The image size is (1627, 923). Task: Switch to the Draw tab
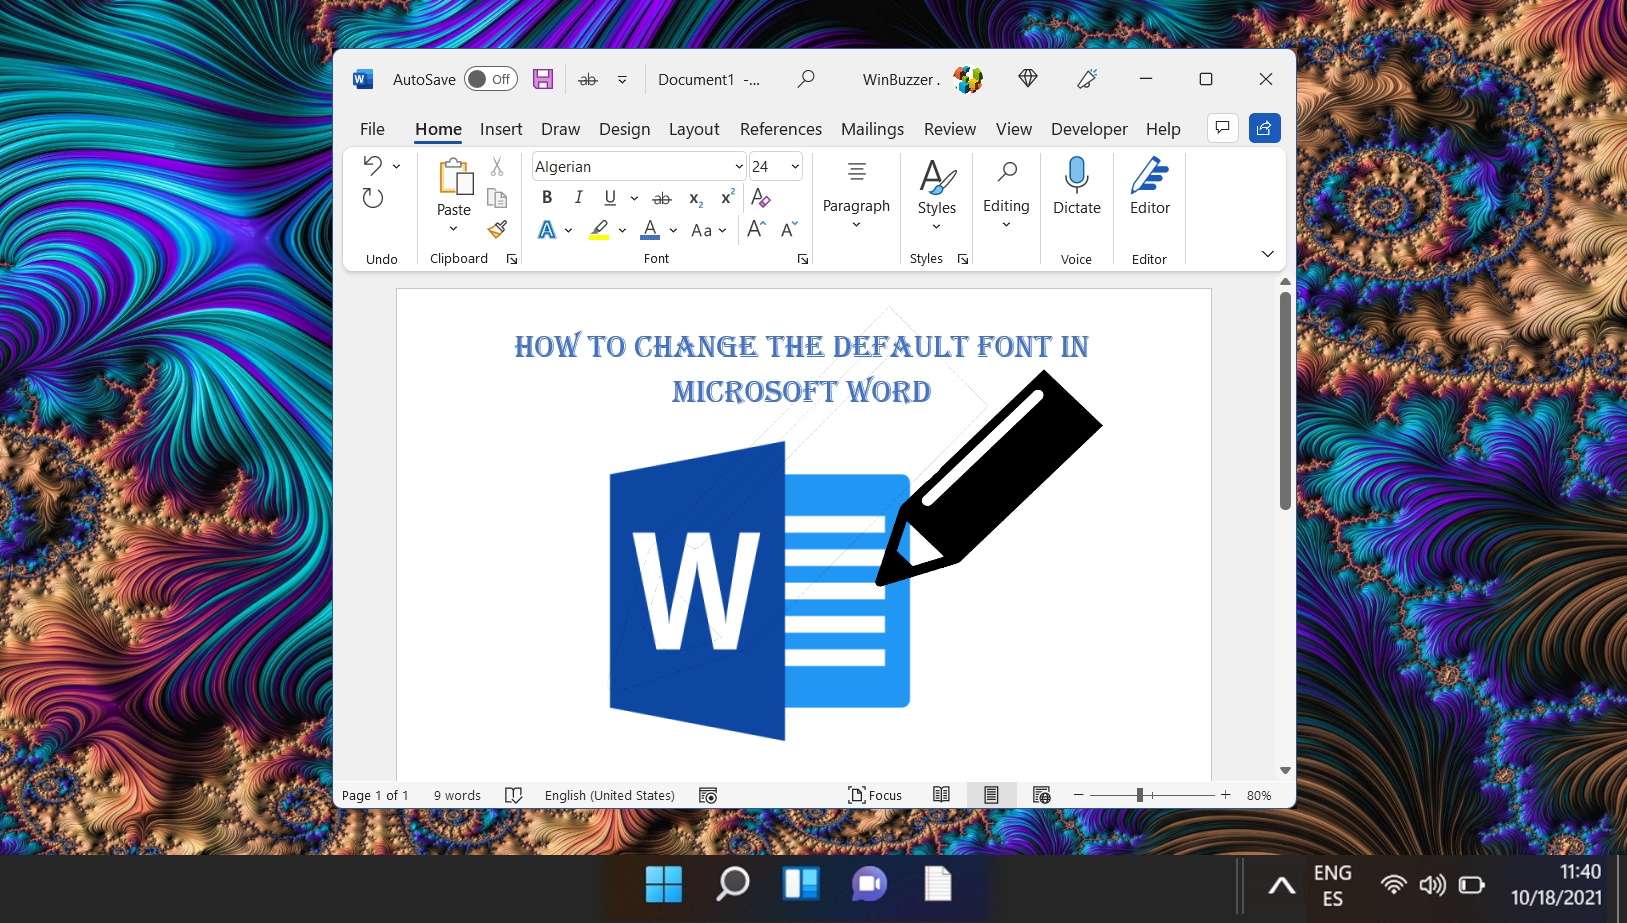560,129
